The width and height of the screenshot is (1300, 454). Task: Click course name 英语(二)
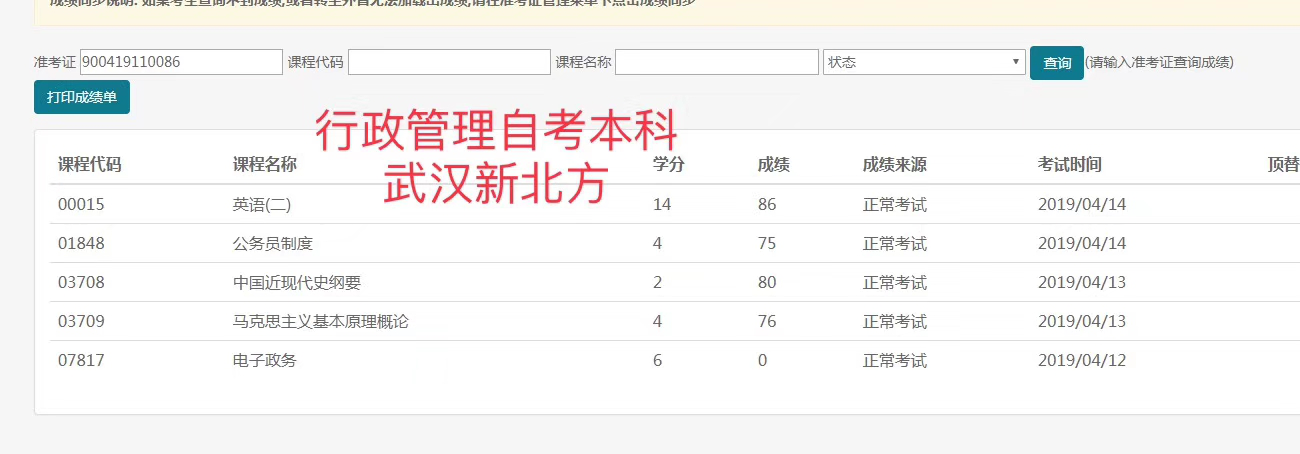coord(262,205)
